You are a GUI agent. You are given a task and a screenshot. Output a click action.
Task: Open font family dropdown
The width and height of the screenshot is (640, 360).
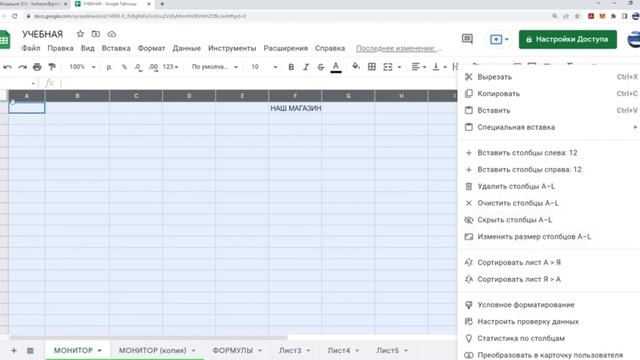[x=215, y=67]
